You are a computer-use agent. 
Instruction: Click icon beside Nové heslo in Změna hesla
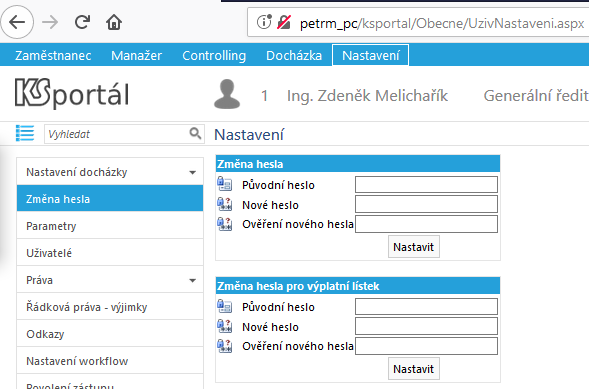[x=225, y=204]
